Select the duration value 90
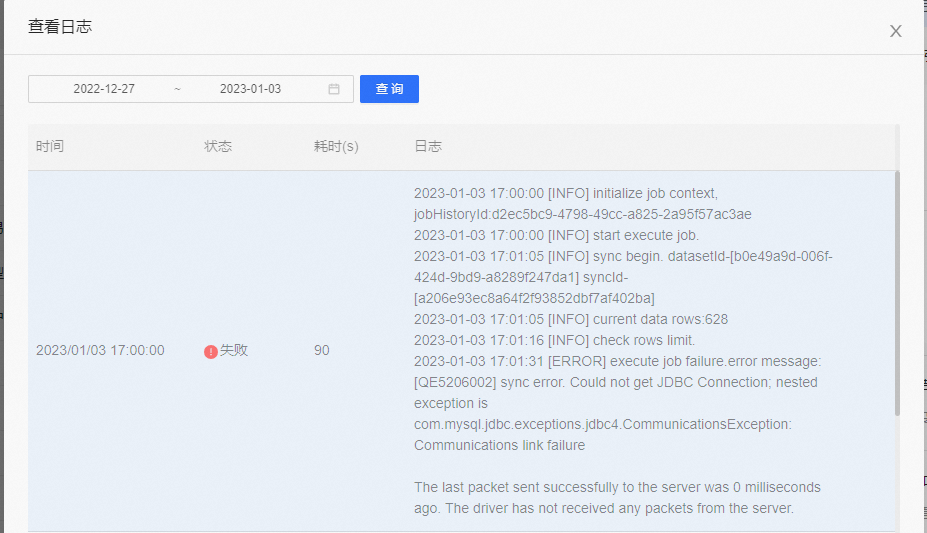This screenshot has height=533, width=927. point(321,351)
